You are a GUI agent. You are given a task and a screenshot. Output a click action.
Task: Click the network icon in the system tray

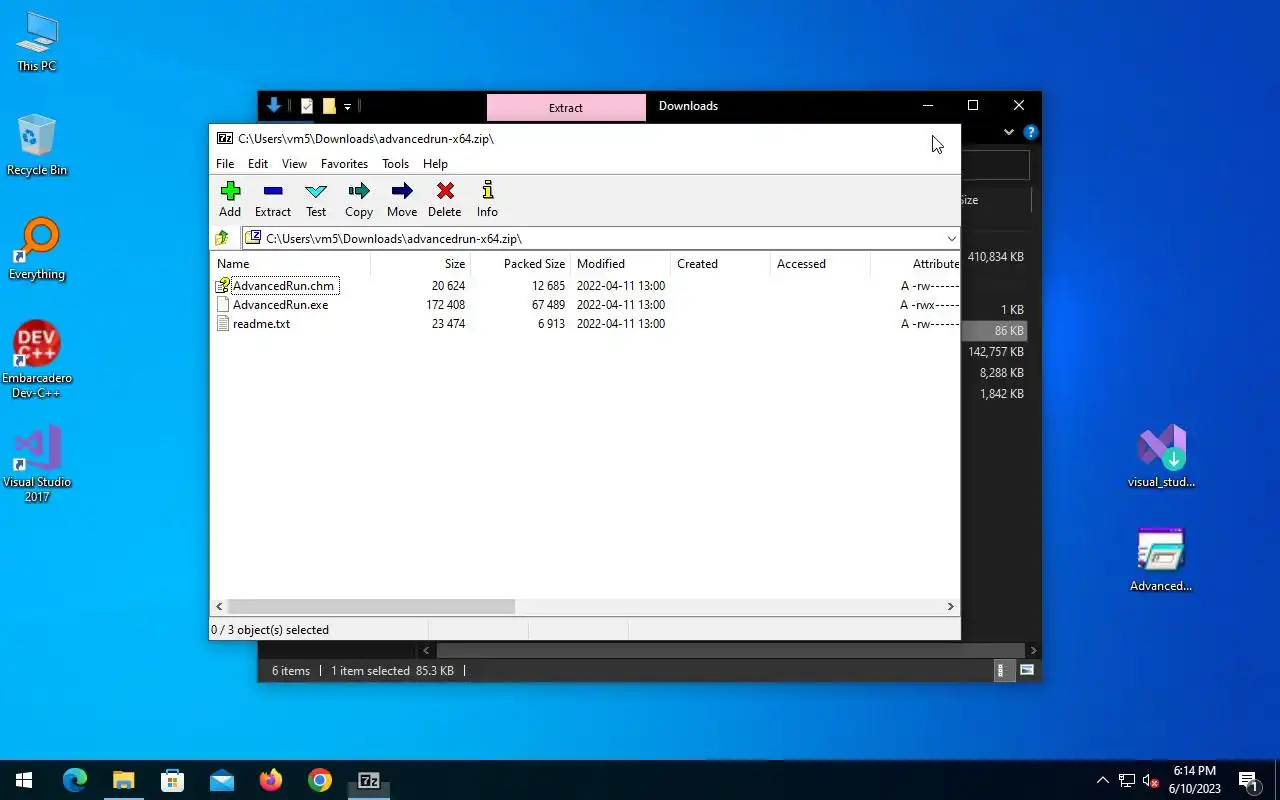(x=1127, y=780)
